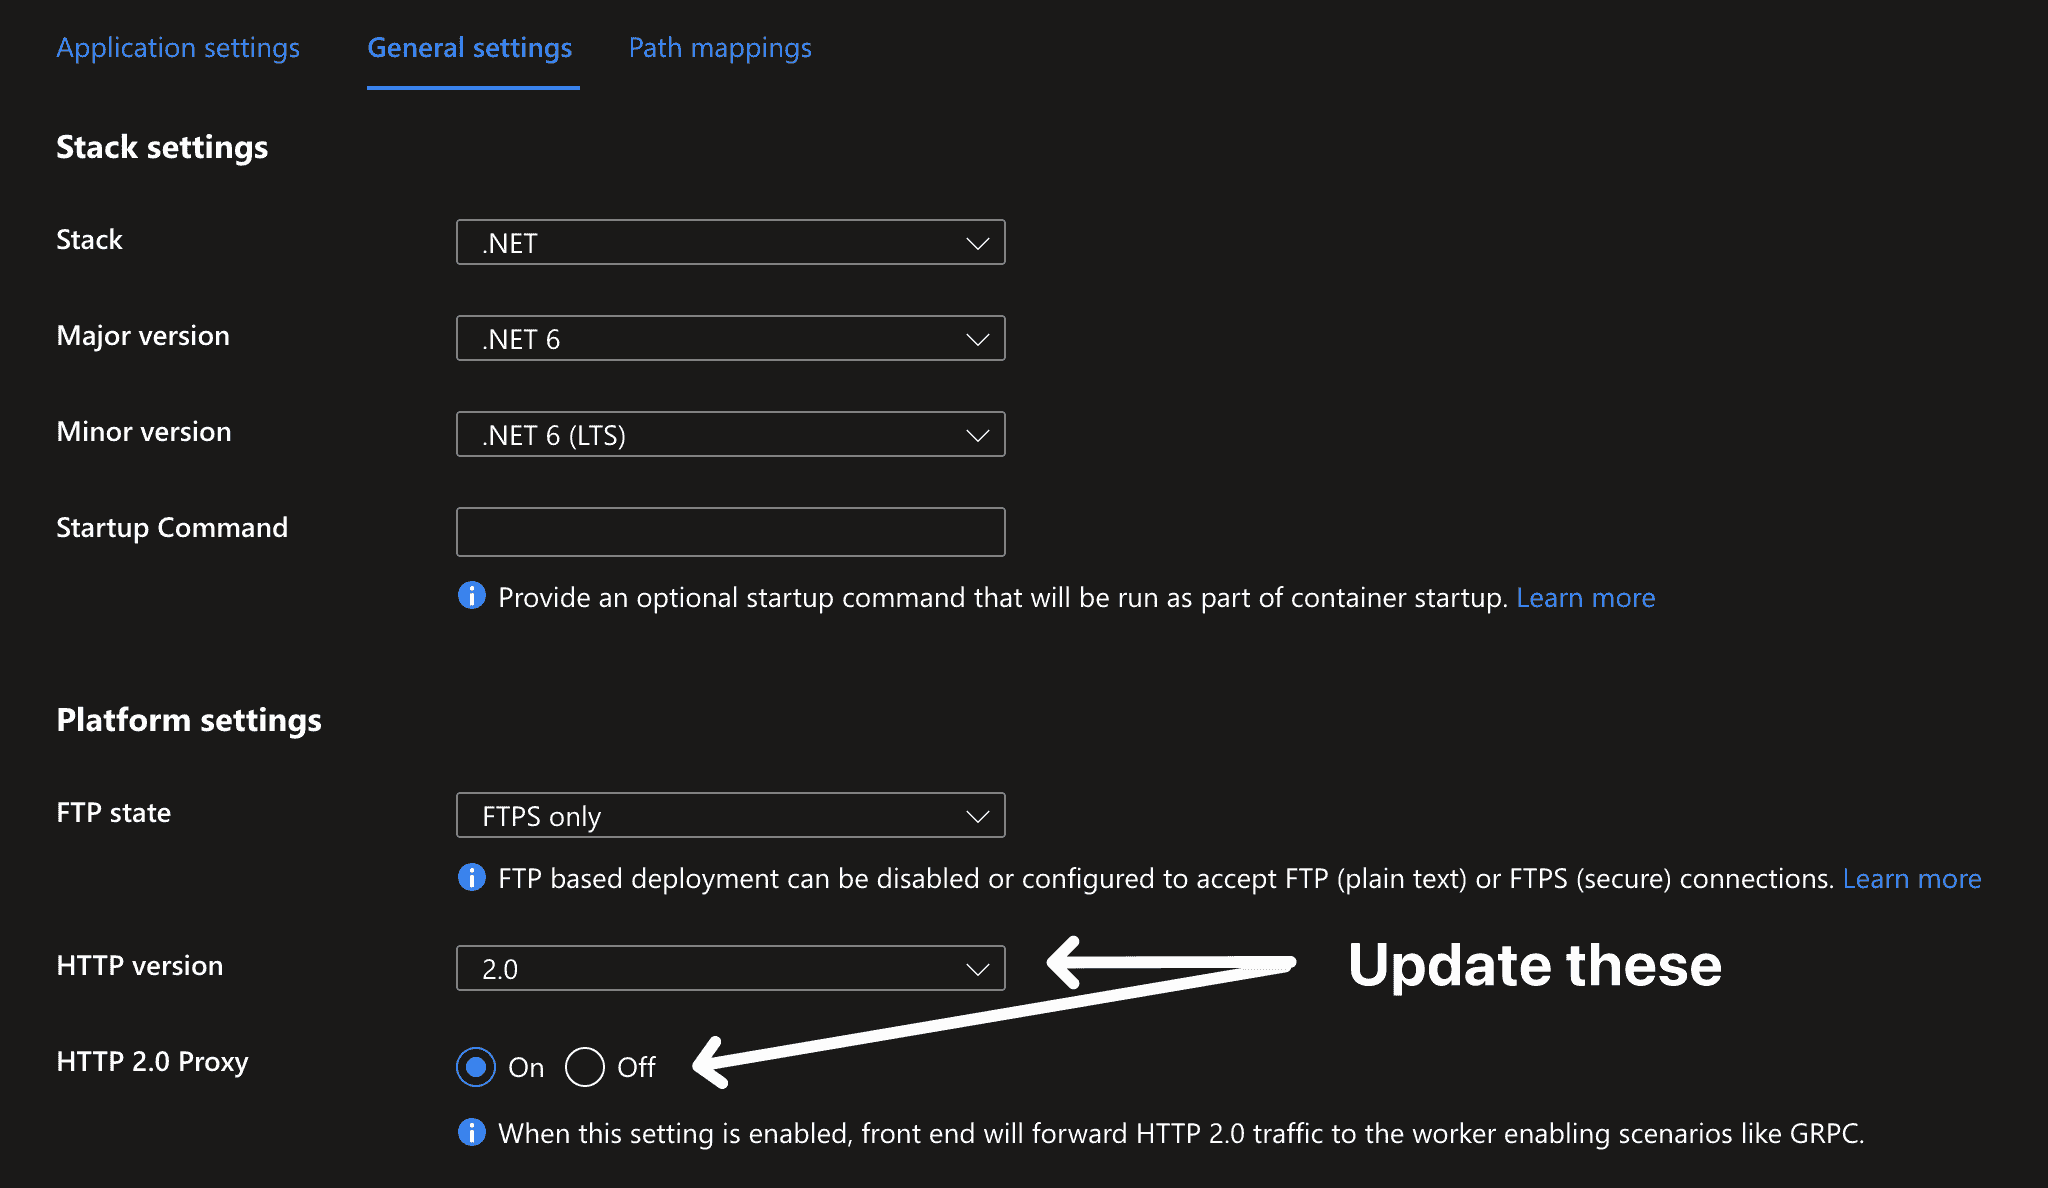Viewport: 2048px width, 1188px height.
Task: Click info icon beside startup command hint
Action: (x=471, y=596)
